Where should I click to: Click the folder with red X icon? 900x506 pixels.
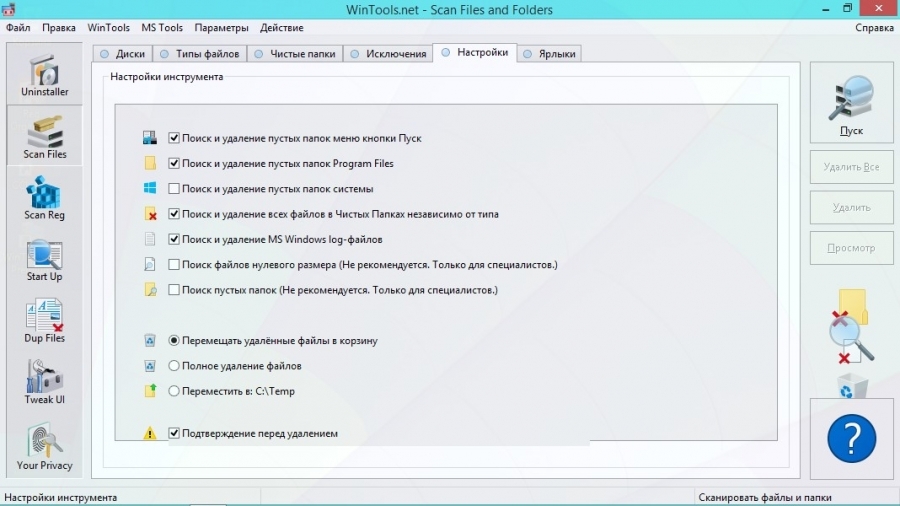[x=150, y=214]
